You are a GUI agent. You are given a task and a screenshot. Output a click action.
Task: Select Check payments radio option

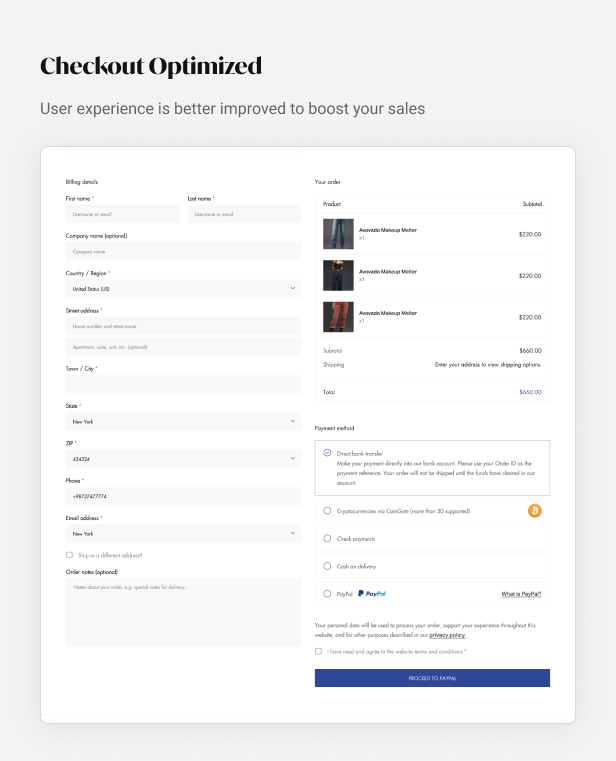click(327, 538)
